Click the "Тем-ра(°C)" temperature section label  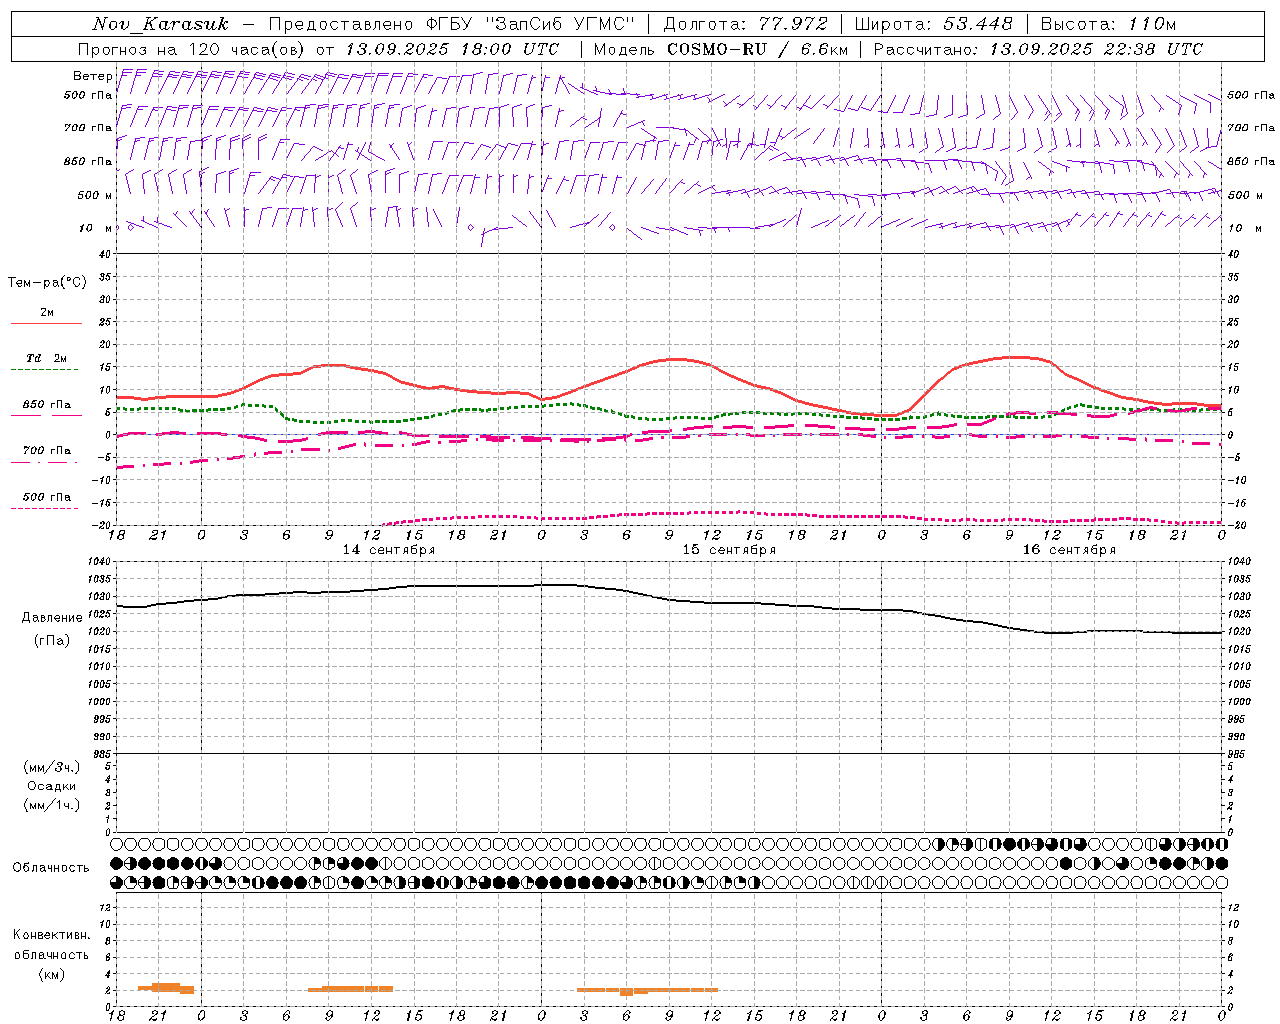pyautogui.click(x=47, y=283)
